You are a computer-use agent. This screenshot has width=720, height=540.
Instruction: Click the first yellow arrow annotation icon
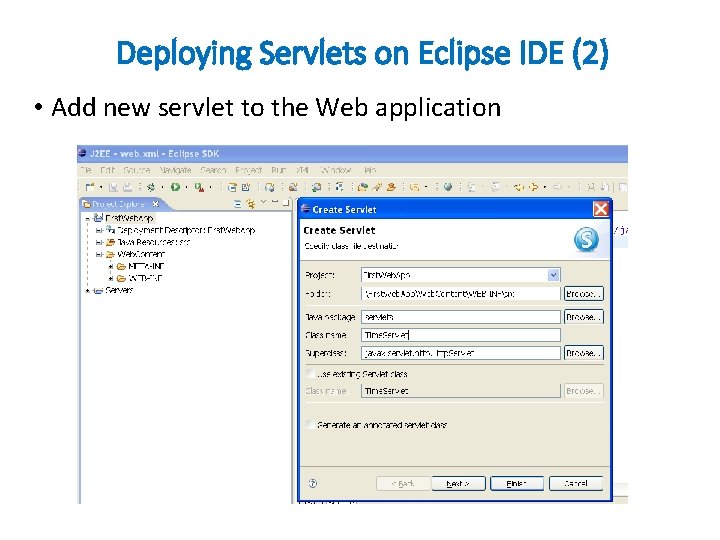point(519,187)
